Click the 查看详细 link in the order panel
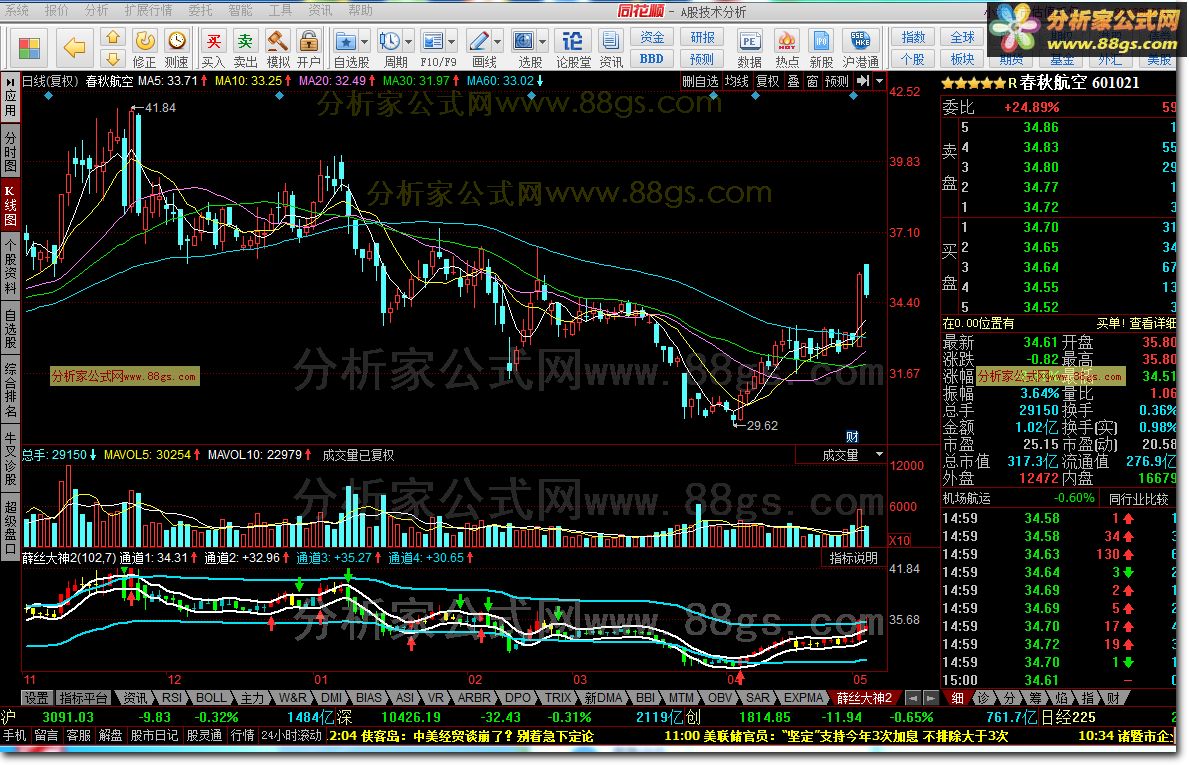The height and width of the screenshot is (765, 1189). pos(1152,323)
